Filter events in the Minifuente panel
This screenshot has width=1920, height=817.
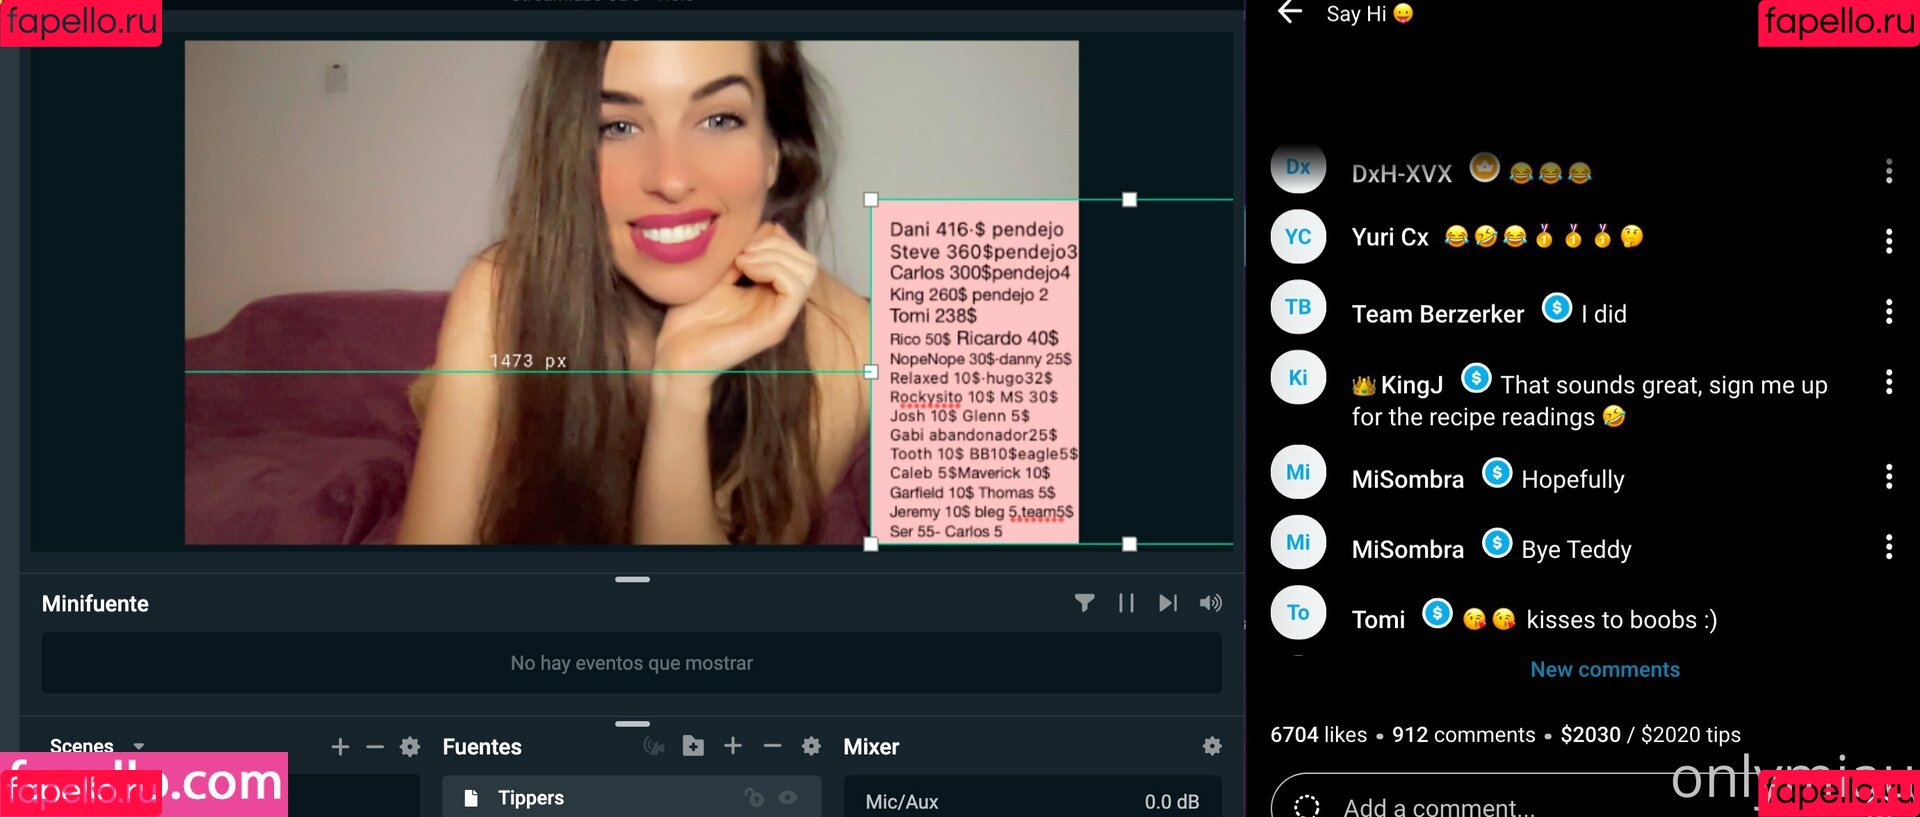(x=1084, y=603)
